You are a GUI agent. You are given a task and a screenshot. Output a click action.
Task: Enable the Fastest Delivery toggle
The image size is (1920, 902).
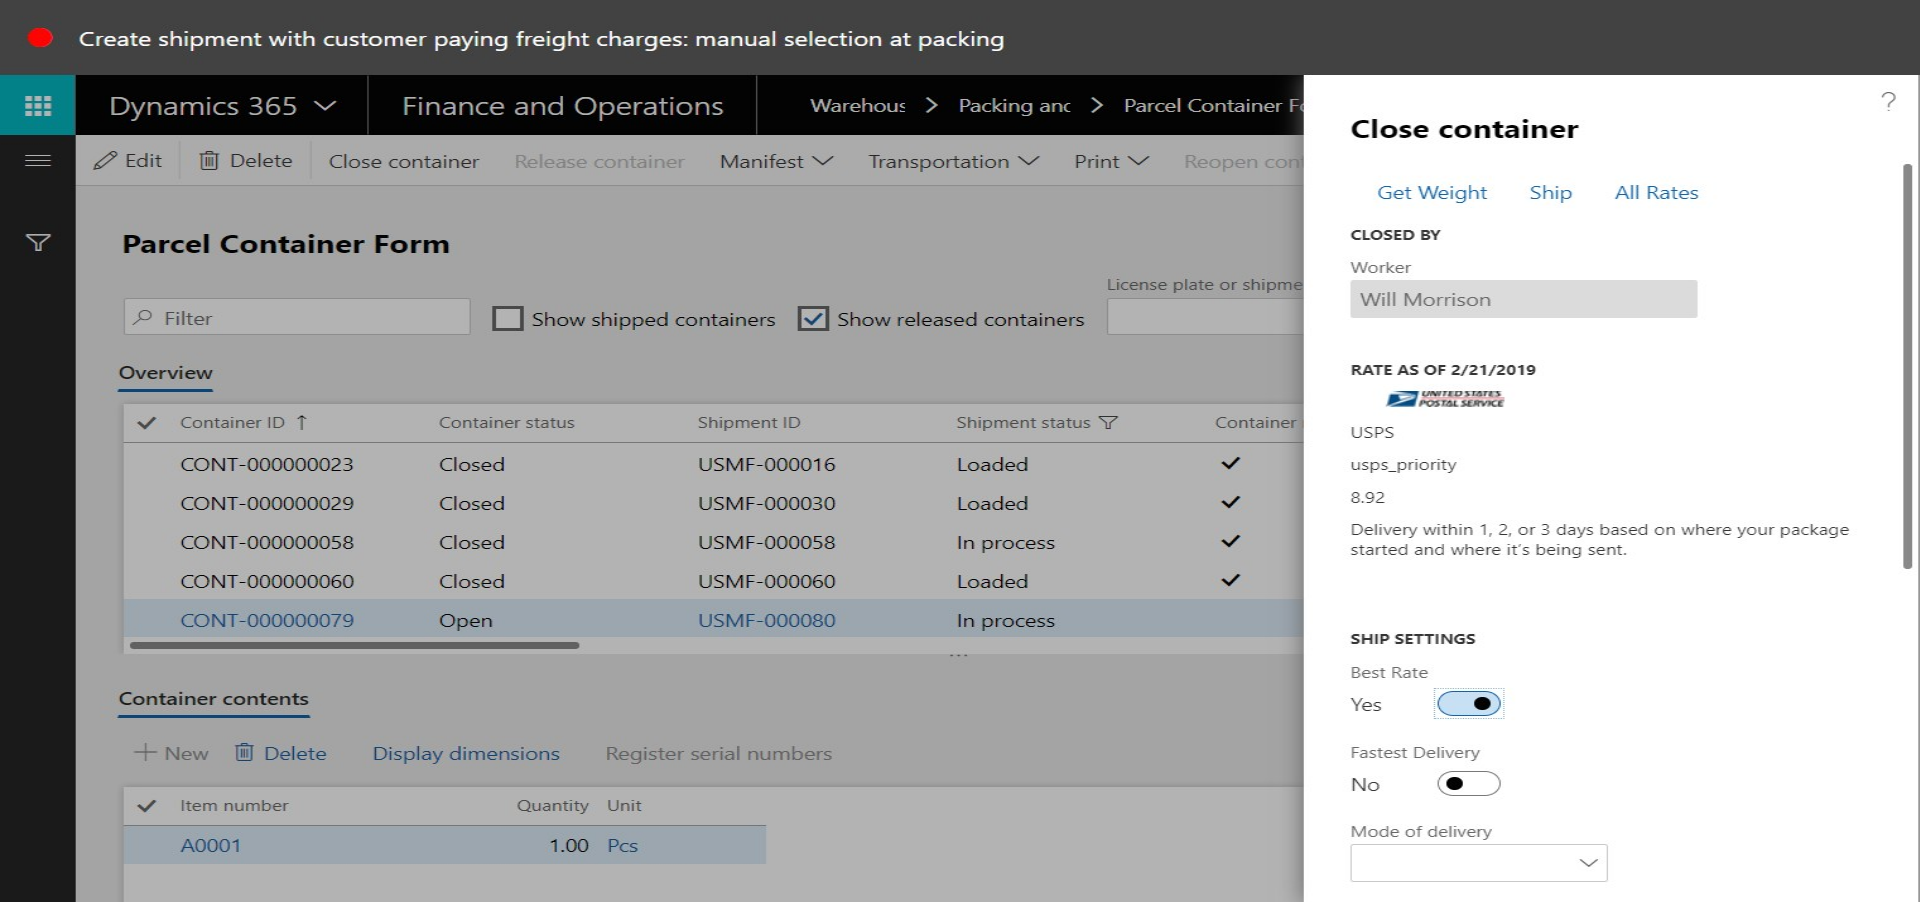1468,784
